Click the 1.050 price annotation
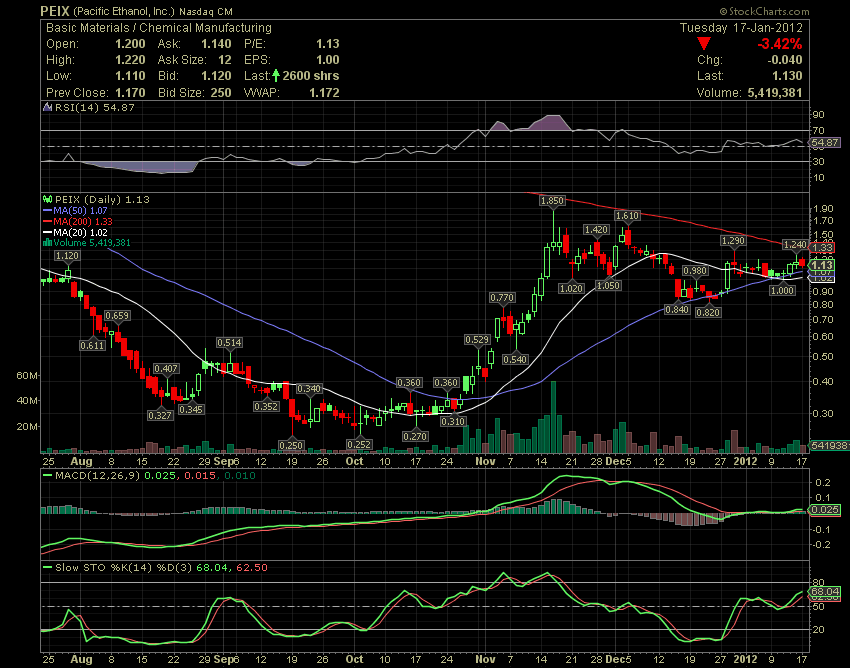850x668 pixels. pos(608,286)
